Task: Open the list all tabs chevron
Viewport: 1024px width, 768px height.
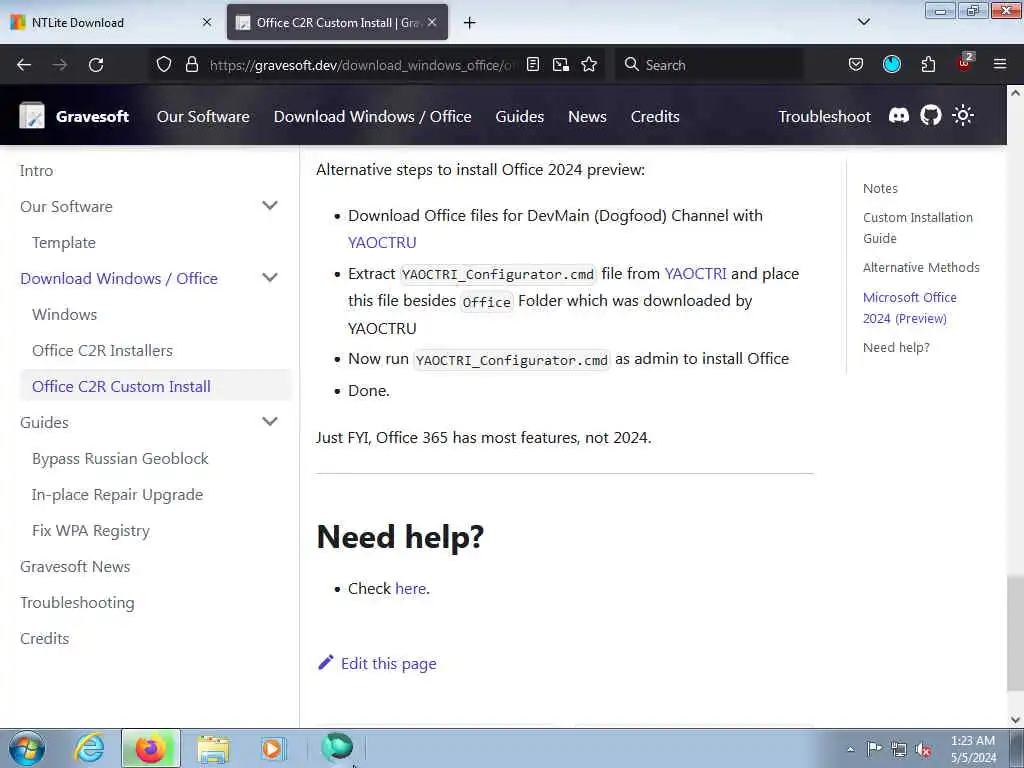Action: [x=863, y=22]
